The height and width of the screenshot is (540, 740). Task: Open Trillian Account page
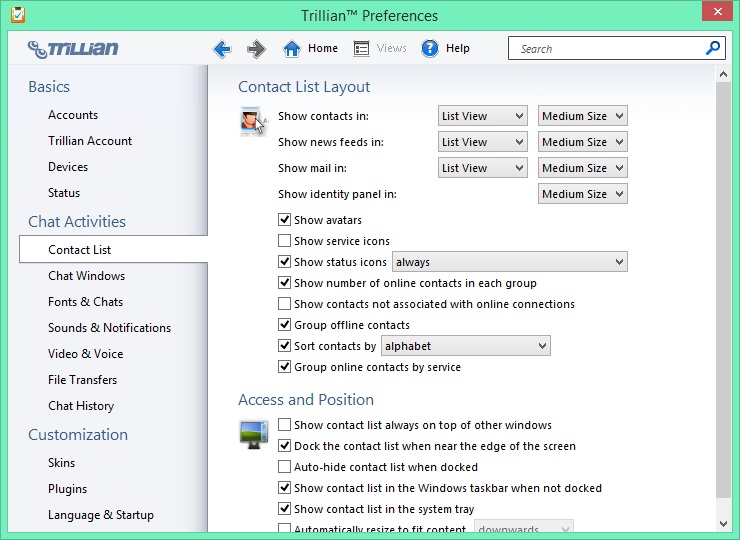(90, 141)
